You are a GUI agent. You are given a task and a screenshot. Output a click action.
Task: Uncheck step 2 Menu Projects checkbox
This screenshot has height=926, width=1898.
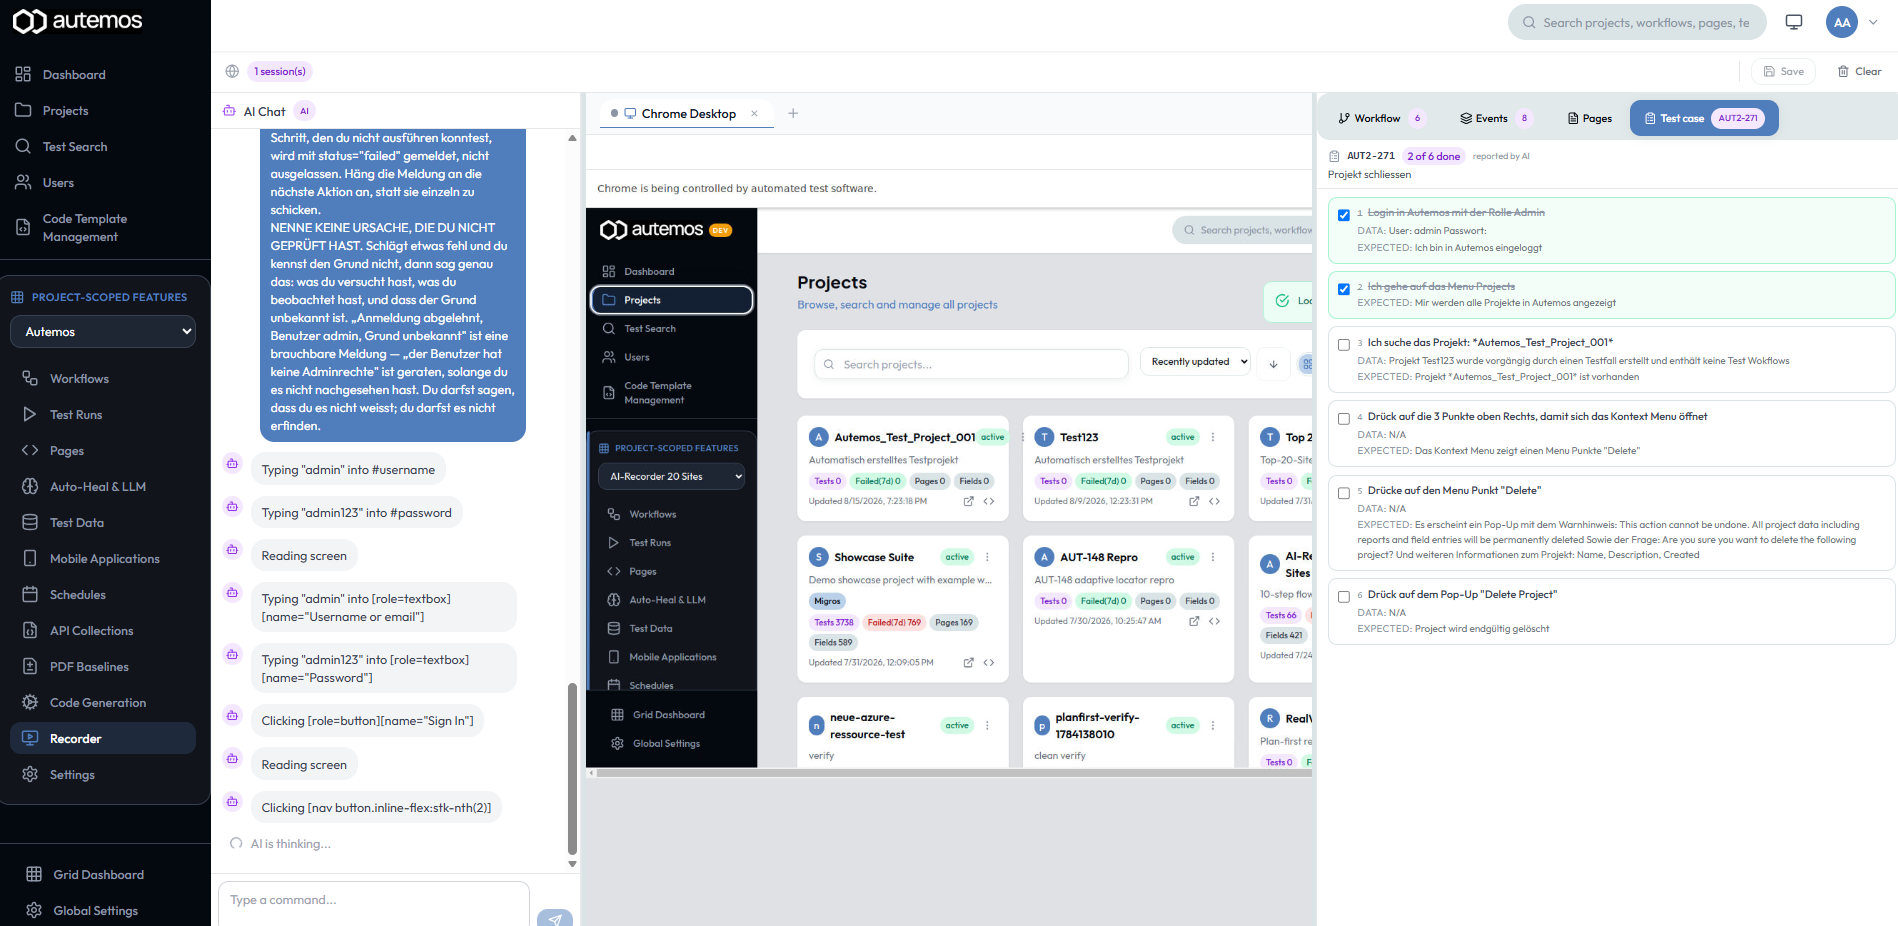(x=1344, y=289)
